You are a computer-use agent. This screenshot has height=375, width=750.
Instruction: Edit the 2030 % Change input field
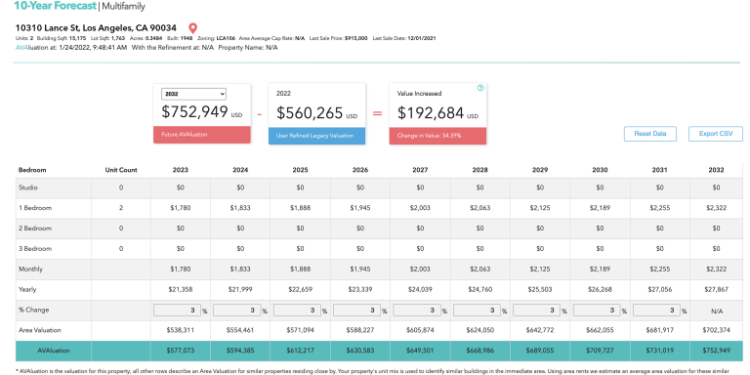[x=597, y=310]
